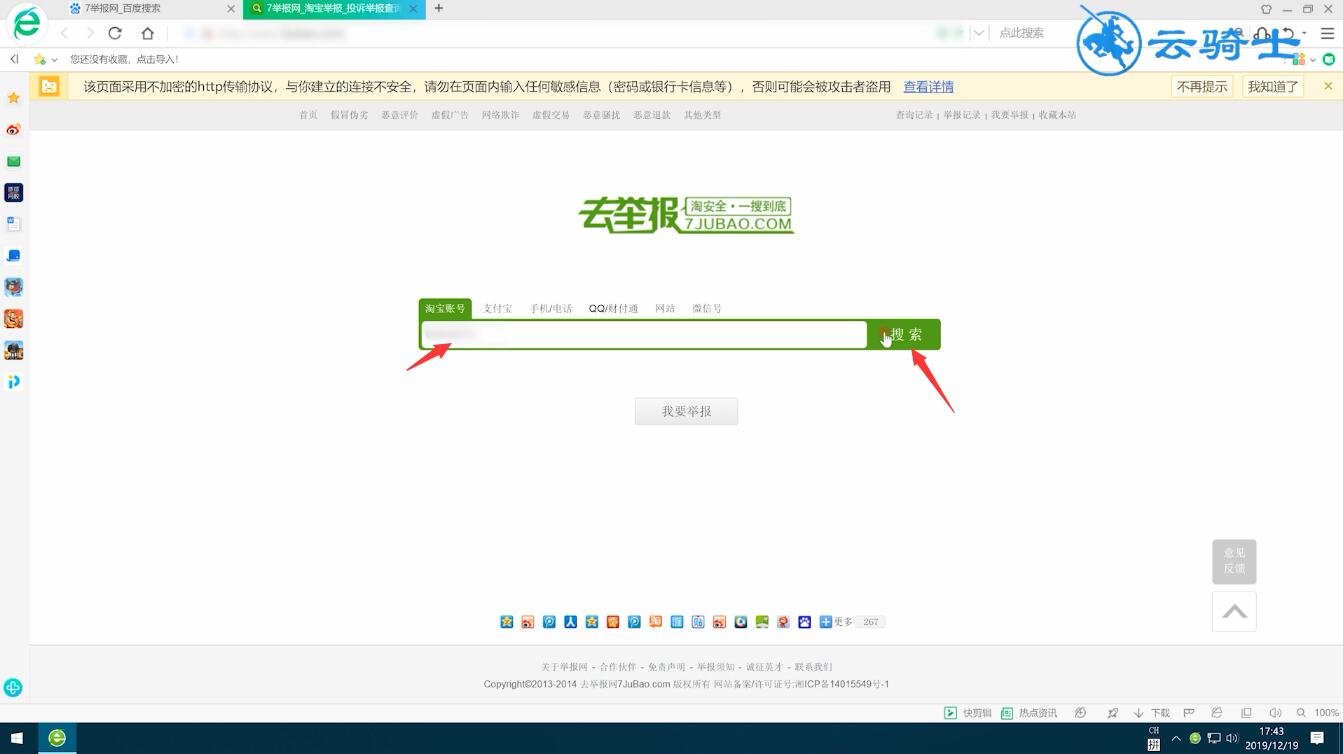Expand share options with 更多 plus icon
Viewport: 1343px width, 754px height.
(836, 622)
